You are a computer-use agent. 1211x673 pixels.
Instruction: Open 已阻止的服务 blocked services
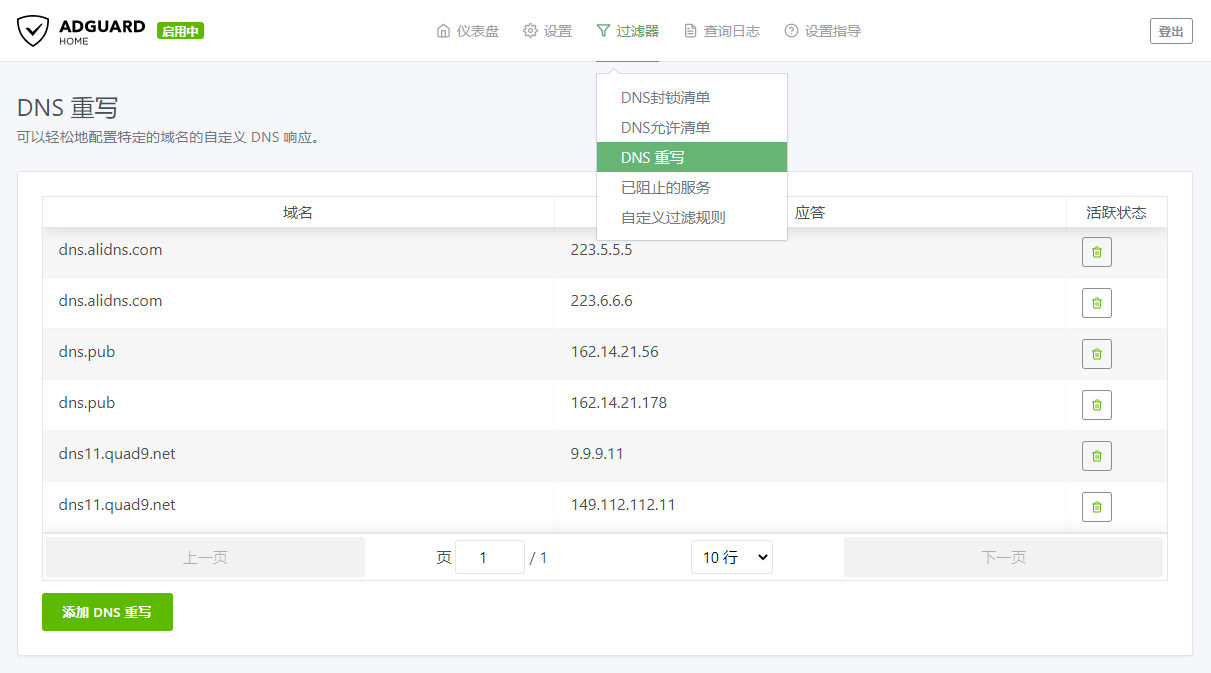tap(665, 188)
